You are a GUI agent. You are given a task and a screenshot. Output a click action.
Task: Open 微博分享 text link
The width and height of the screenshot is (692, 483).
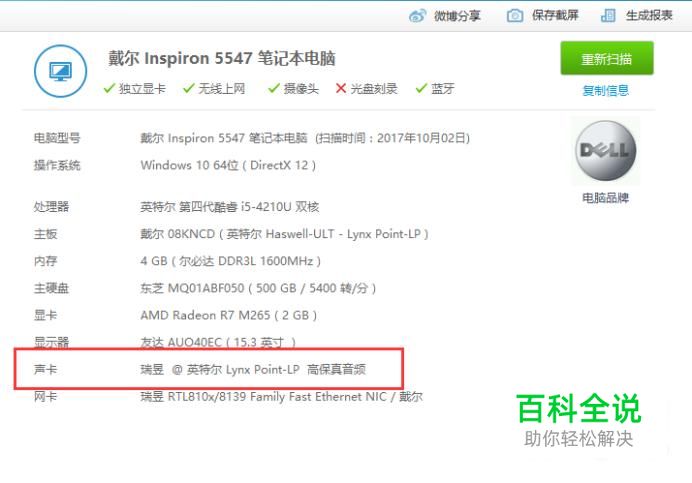pos(457,16)
